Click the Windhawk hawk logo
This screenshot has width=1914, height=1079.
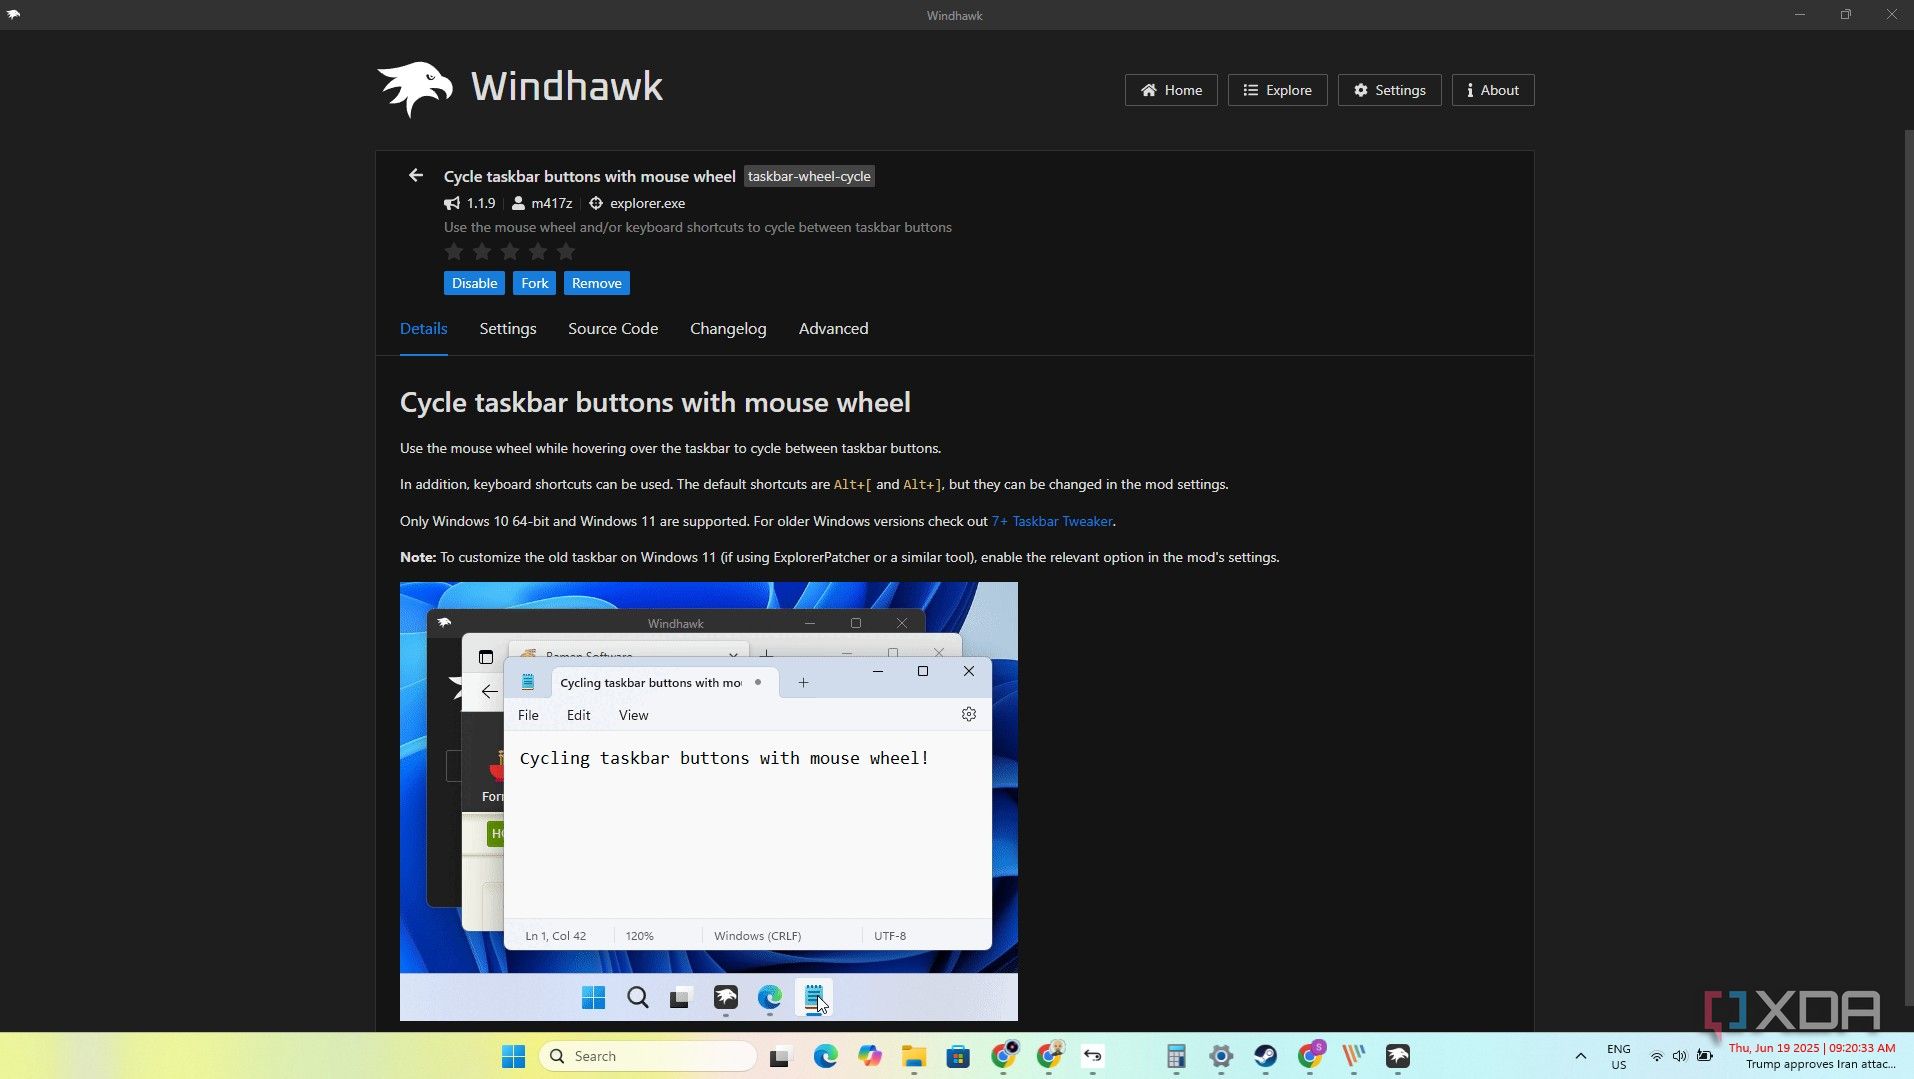coord(415,89)
